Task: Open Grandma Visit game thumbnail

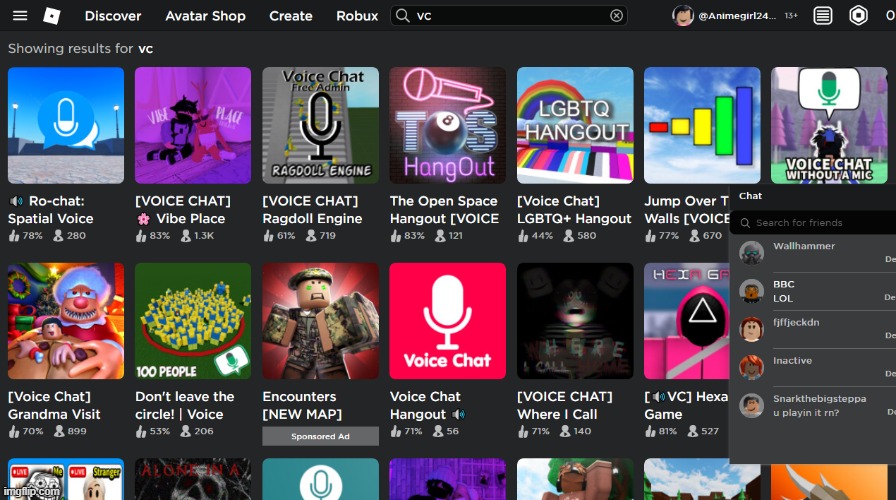Action: (x=66, y=321)
